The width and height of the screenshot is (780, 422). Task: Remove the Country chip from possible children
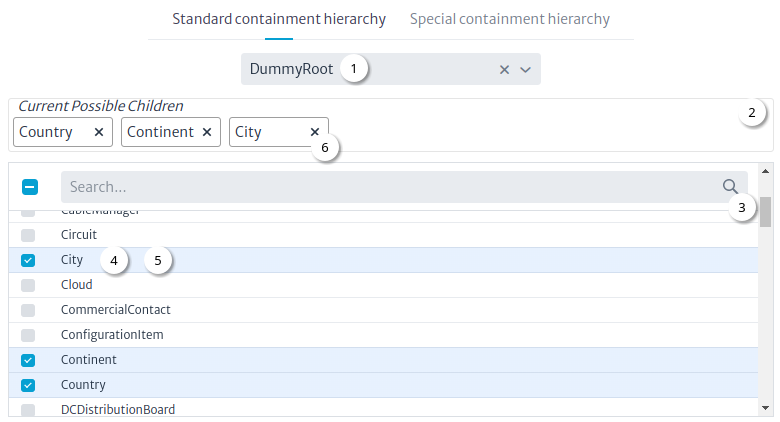click(x=99, y=132)
